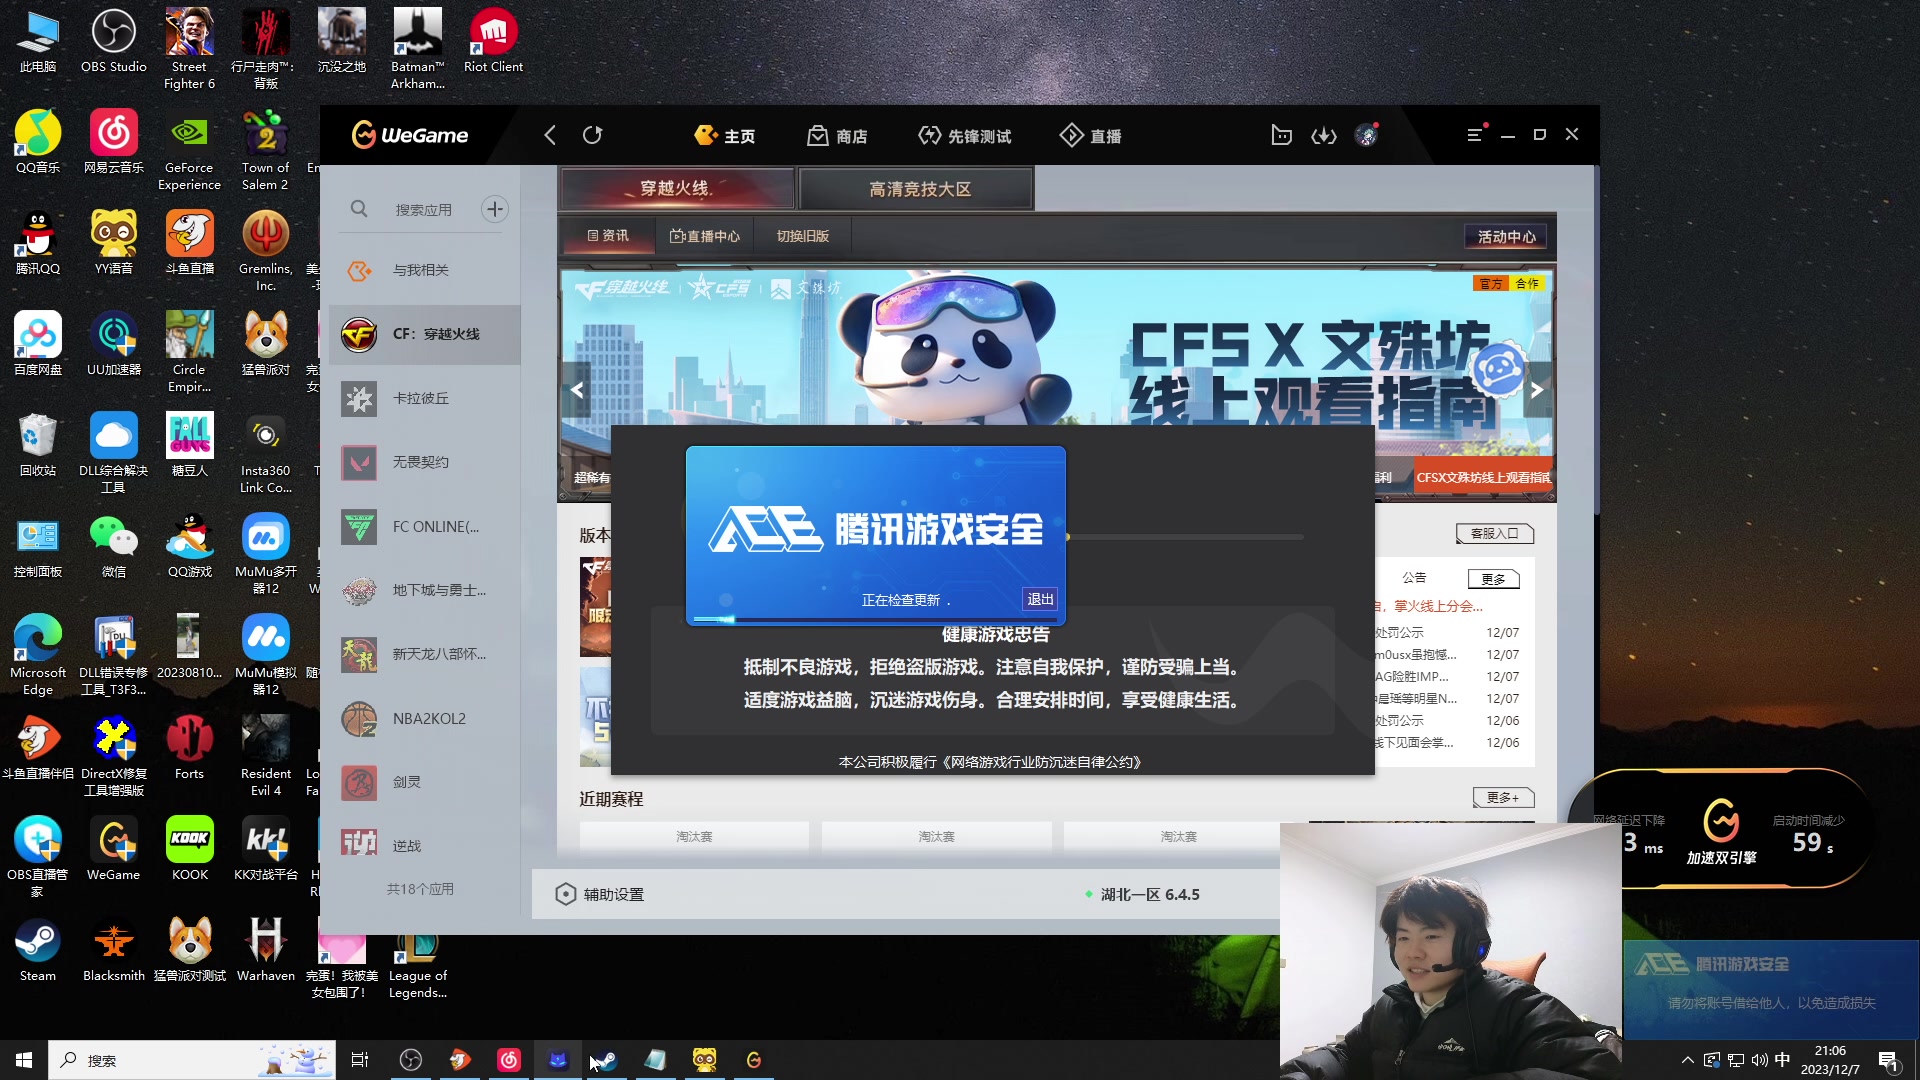Click the blue chat assistant bubble
Image resolution: width=1920 pixels, height=1080 pixels.
1498,369
